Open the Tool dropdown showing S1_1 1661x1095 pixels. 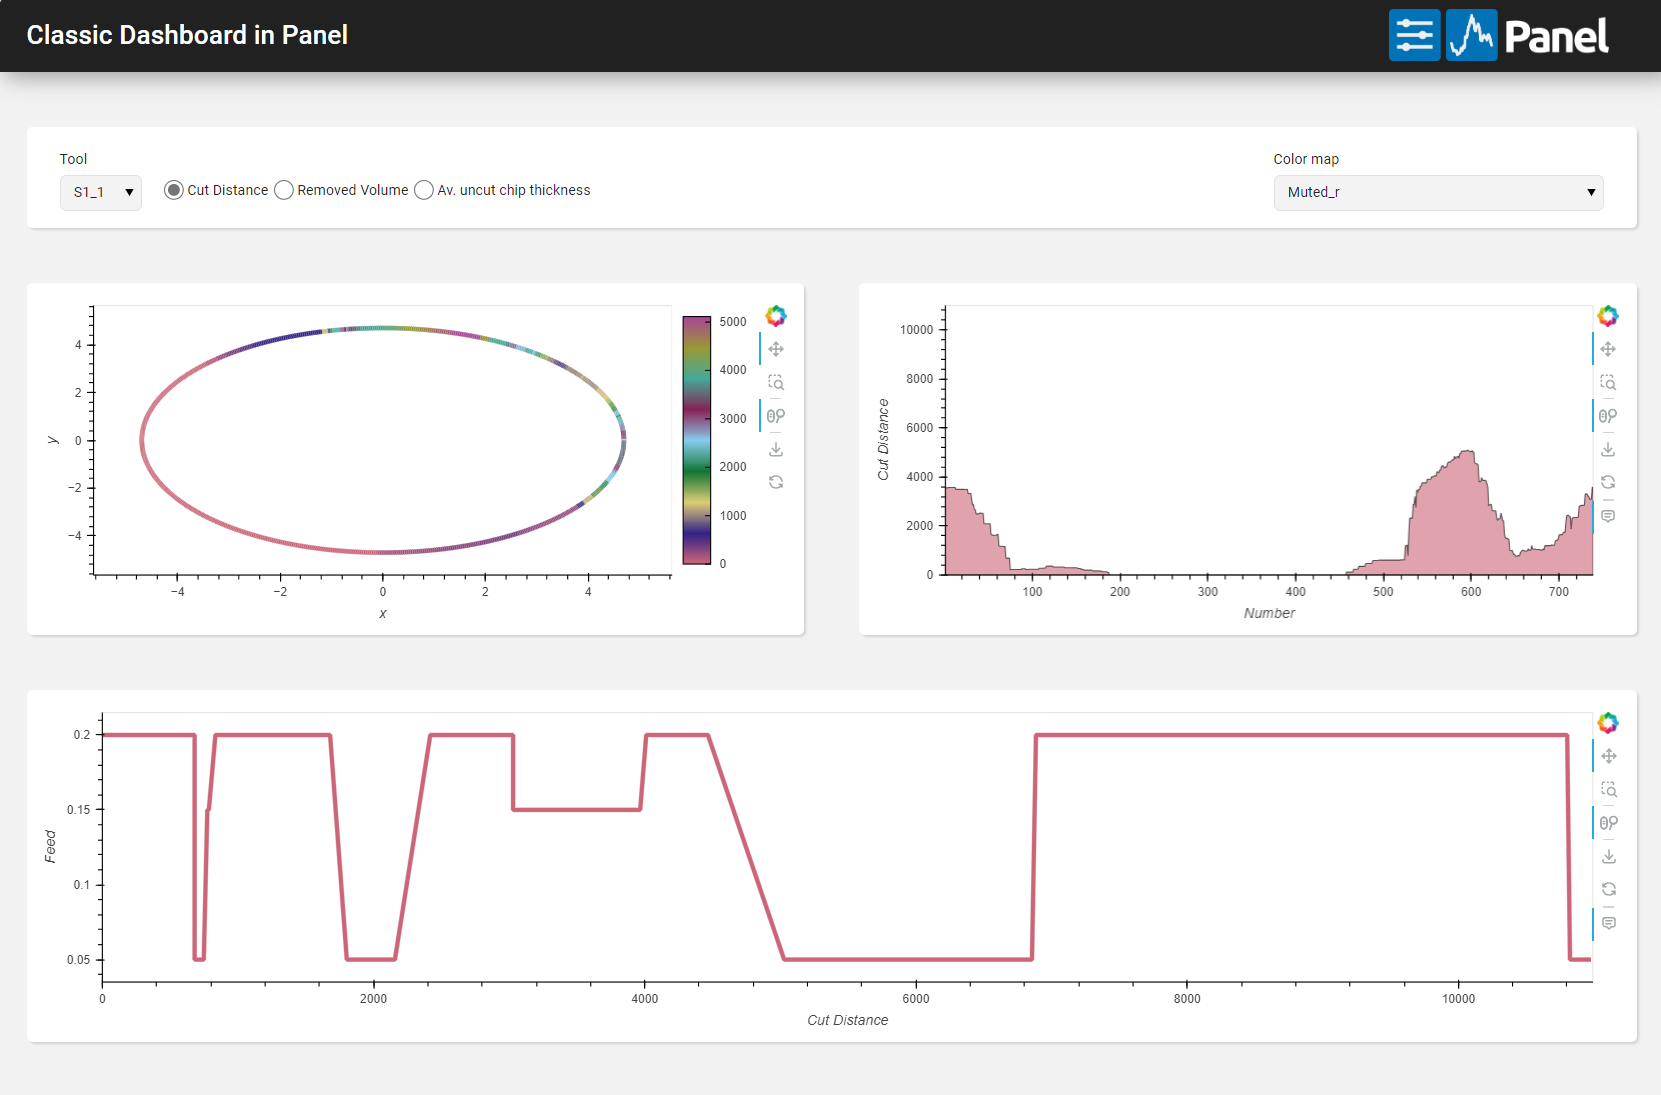point(101,192)
